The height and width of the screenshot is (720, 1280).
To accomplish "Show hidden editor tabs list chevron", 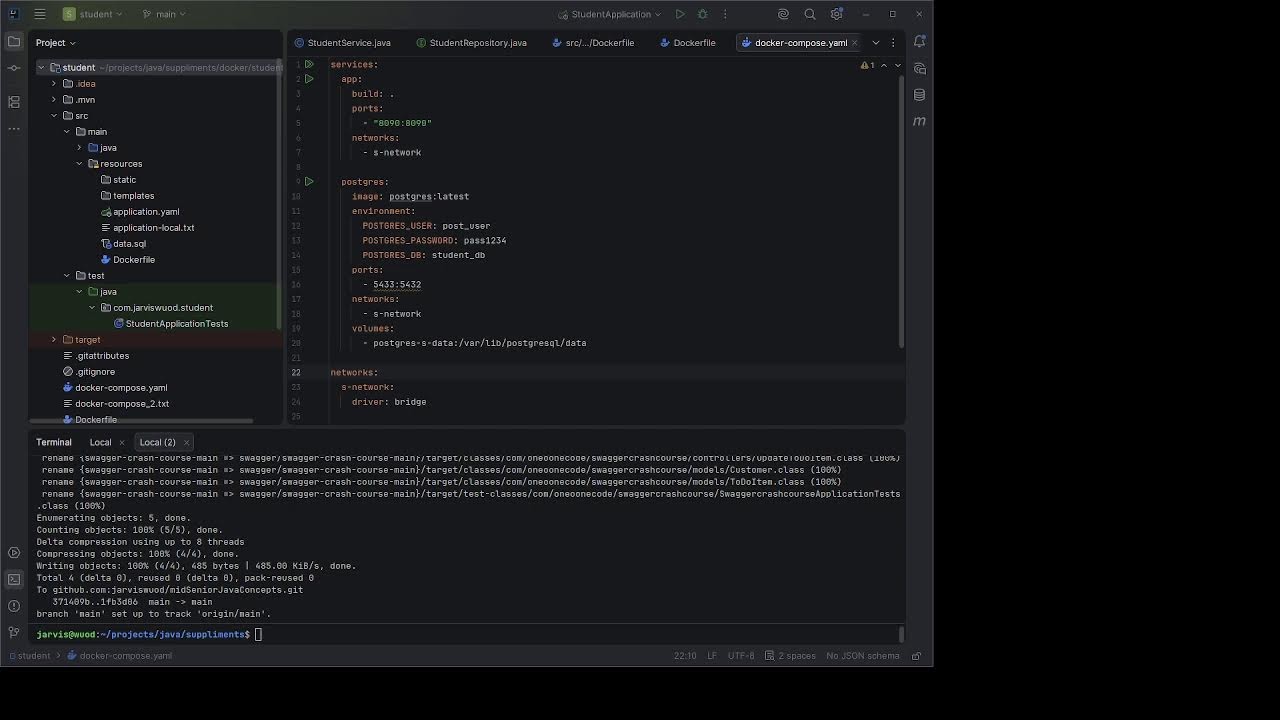I will 875,43.
